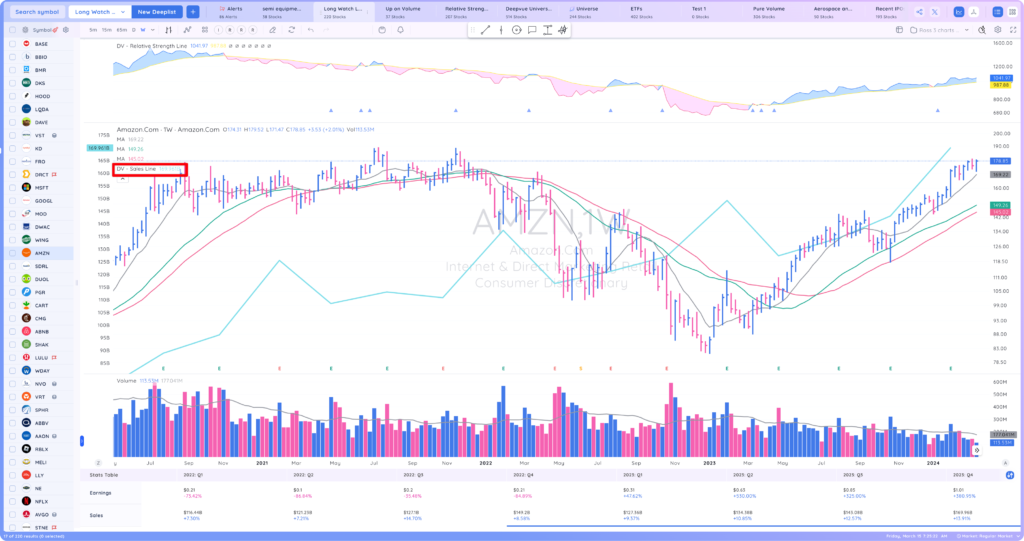Screen dimensions: 1024x541
Task: Select the trend line drawing tool
Action: coord(485,30)
